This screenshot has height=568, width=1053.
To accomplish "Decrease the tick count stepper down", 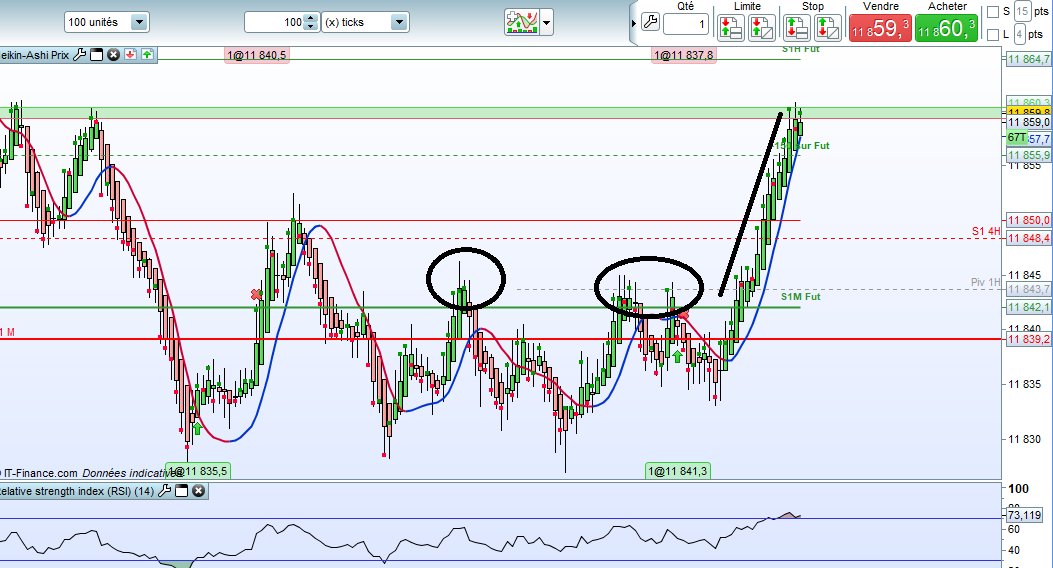I will pos(310,27).
